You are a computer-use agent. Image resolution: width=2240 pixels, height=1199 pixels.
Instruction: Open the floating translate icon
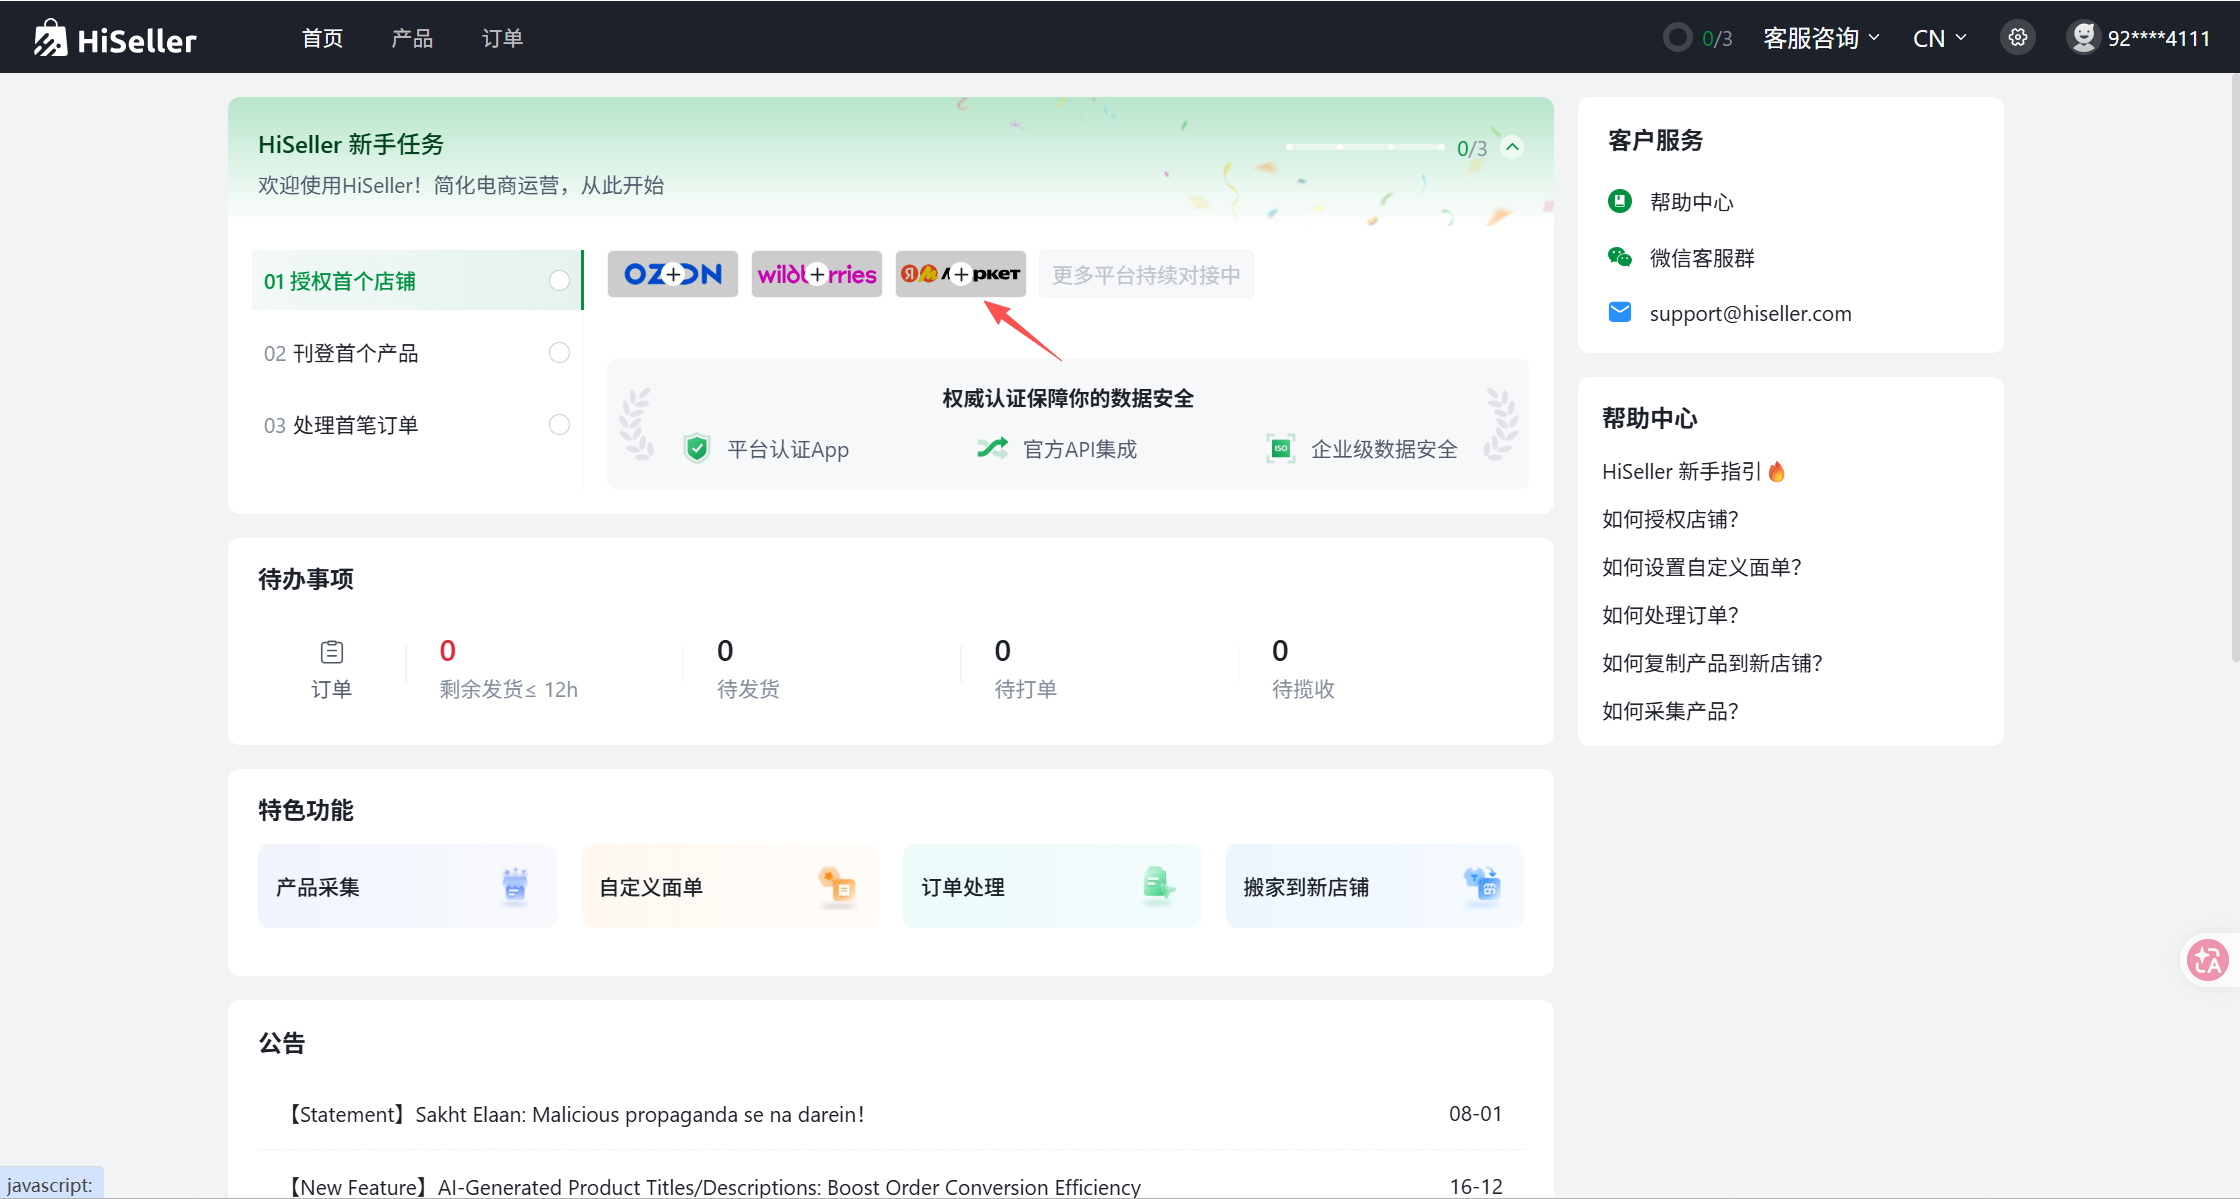click(2207, 961)
